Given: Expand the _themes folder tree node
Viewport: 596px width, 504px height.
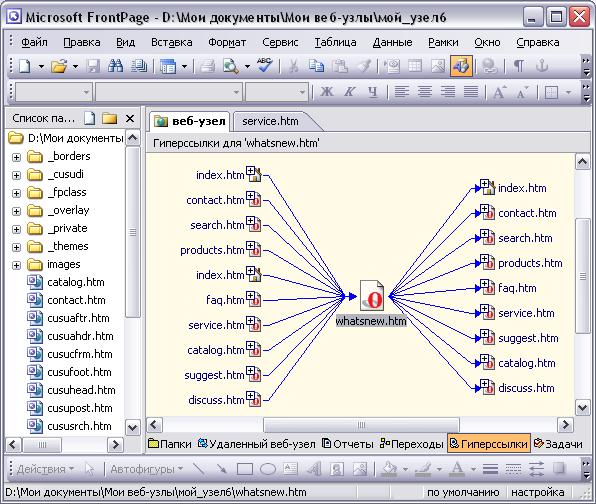Looking at the screenshot, I should (16, 247).
